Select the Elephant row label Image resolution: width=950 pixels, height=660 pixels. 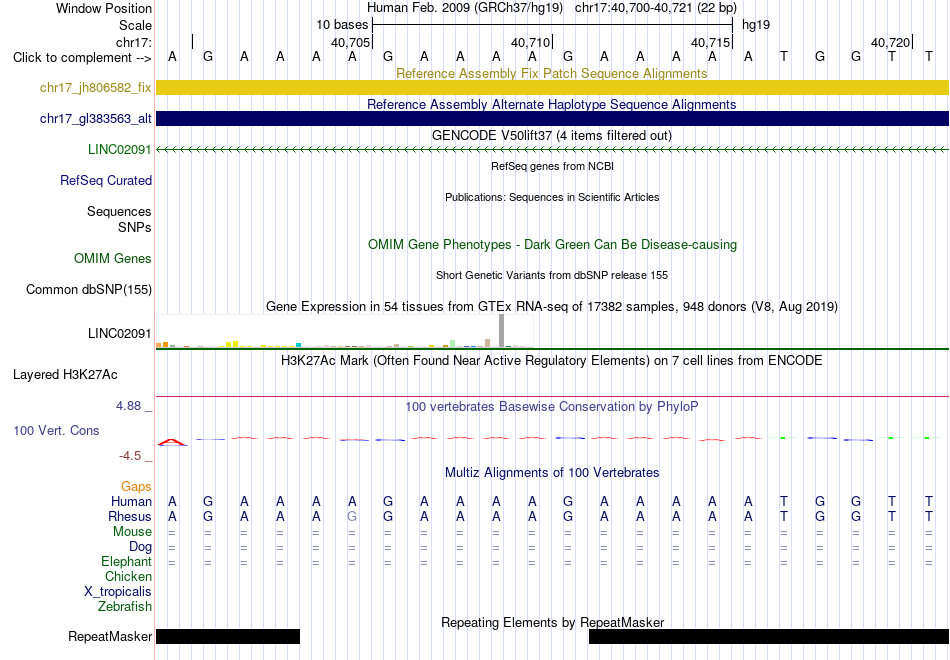click(x=126, y=562)
